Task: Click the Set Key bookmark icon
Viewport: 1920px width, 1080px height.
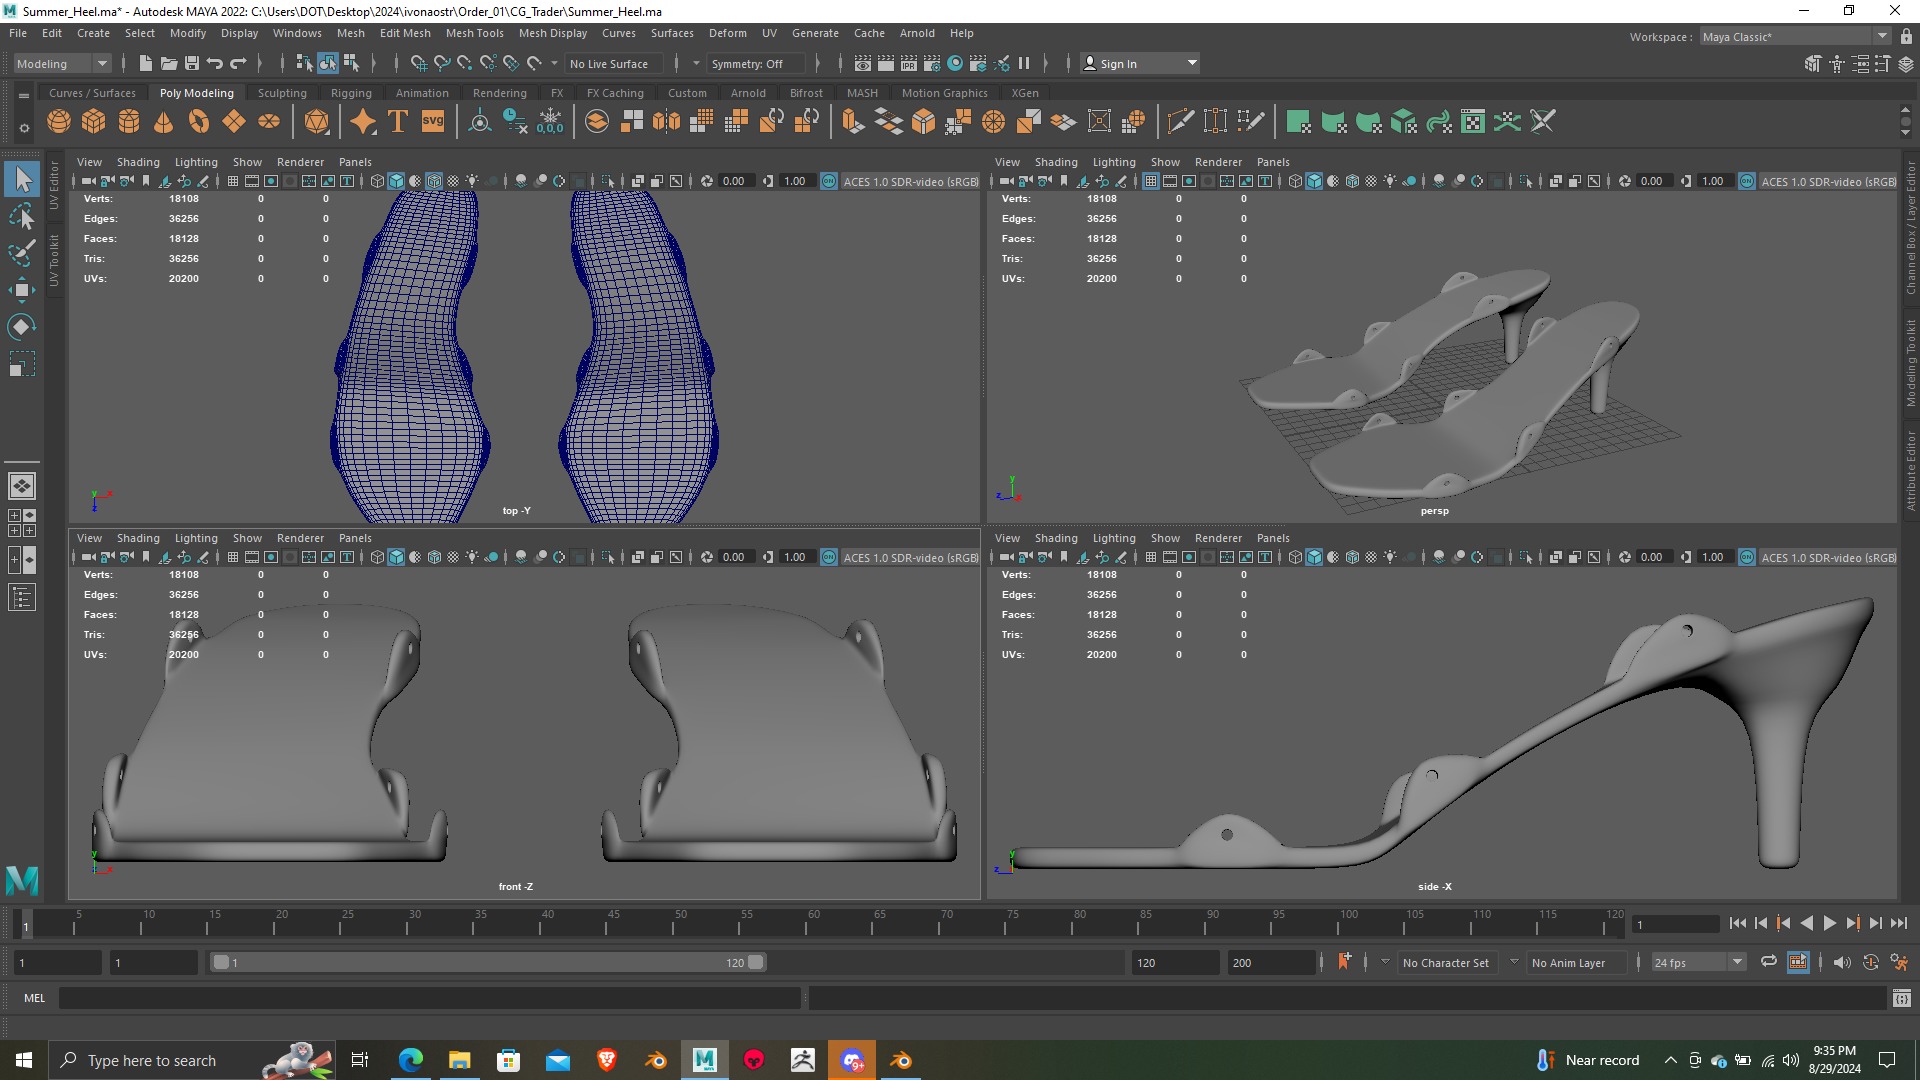Action: (x=1344, y=961)
